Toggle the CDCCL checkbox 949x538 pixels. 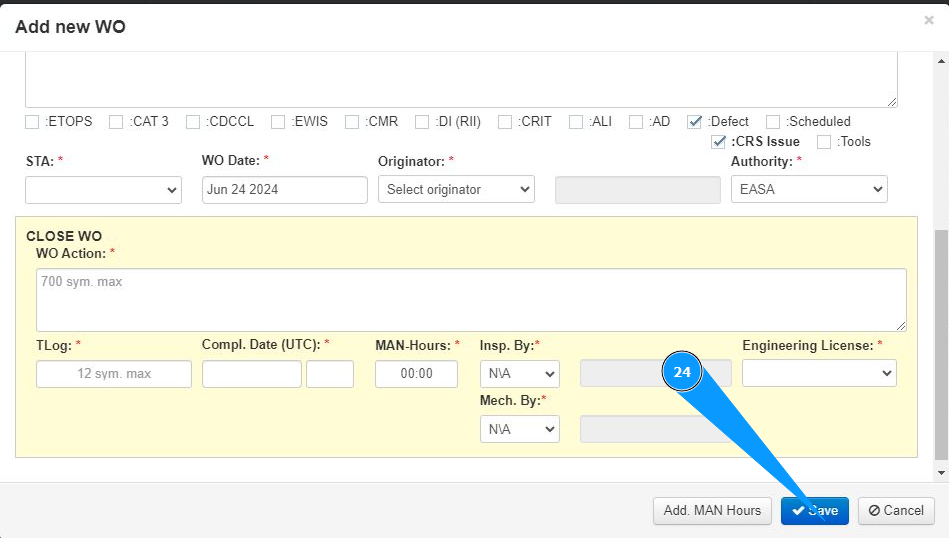[193, 122]
